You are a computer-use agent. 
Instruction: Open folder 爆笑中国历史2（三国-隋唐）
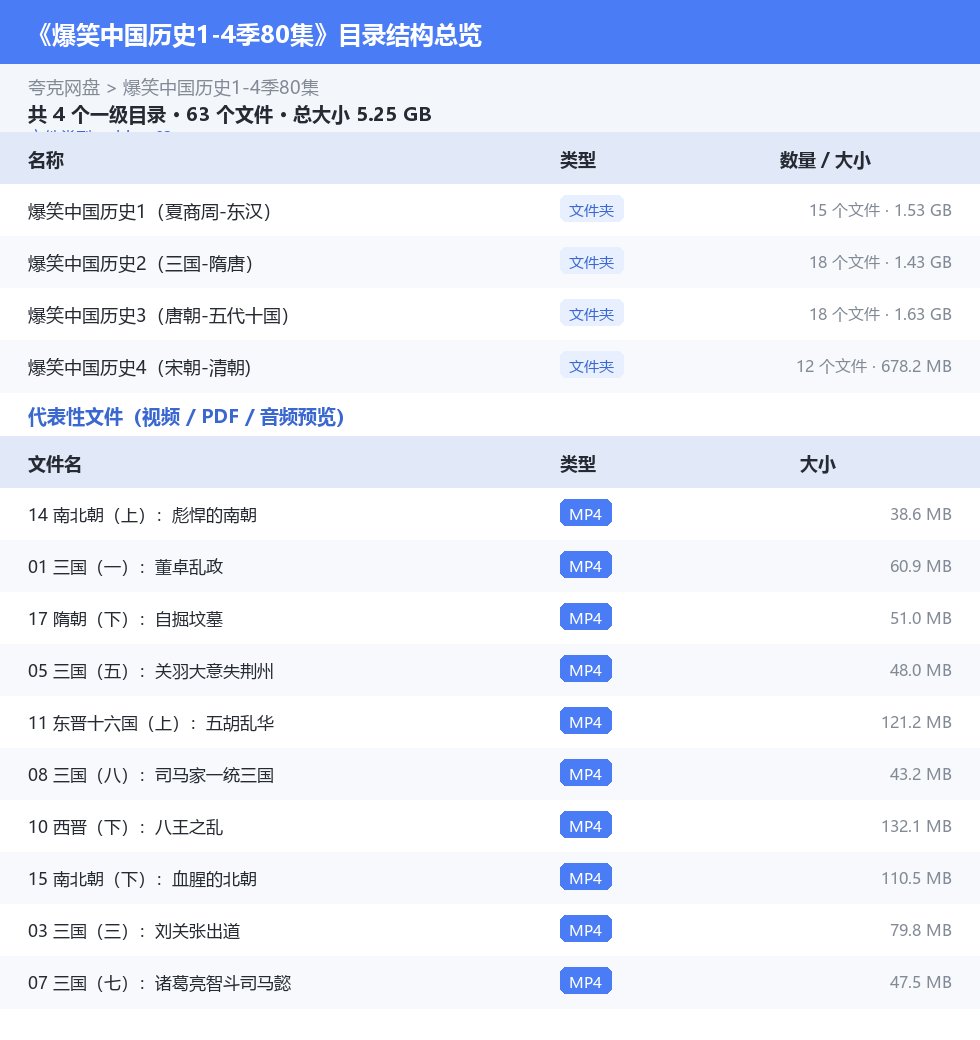[141, 264]
